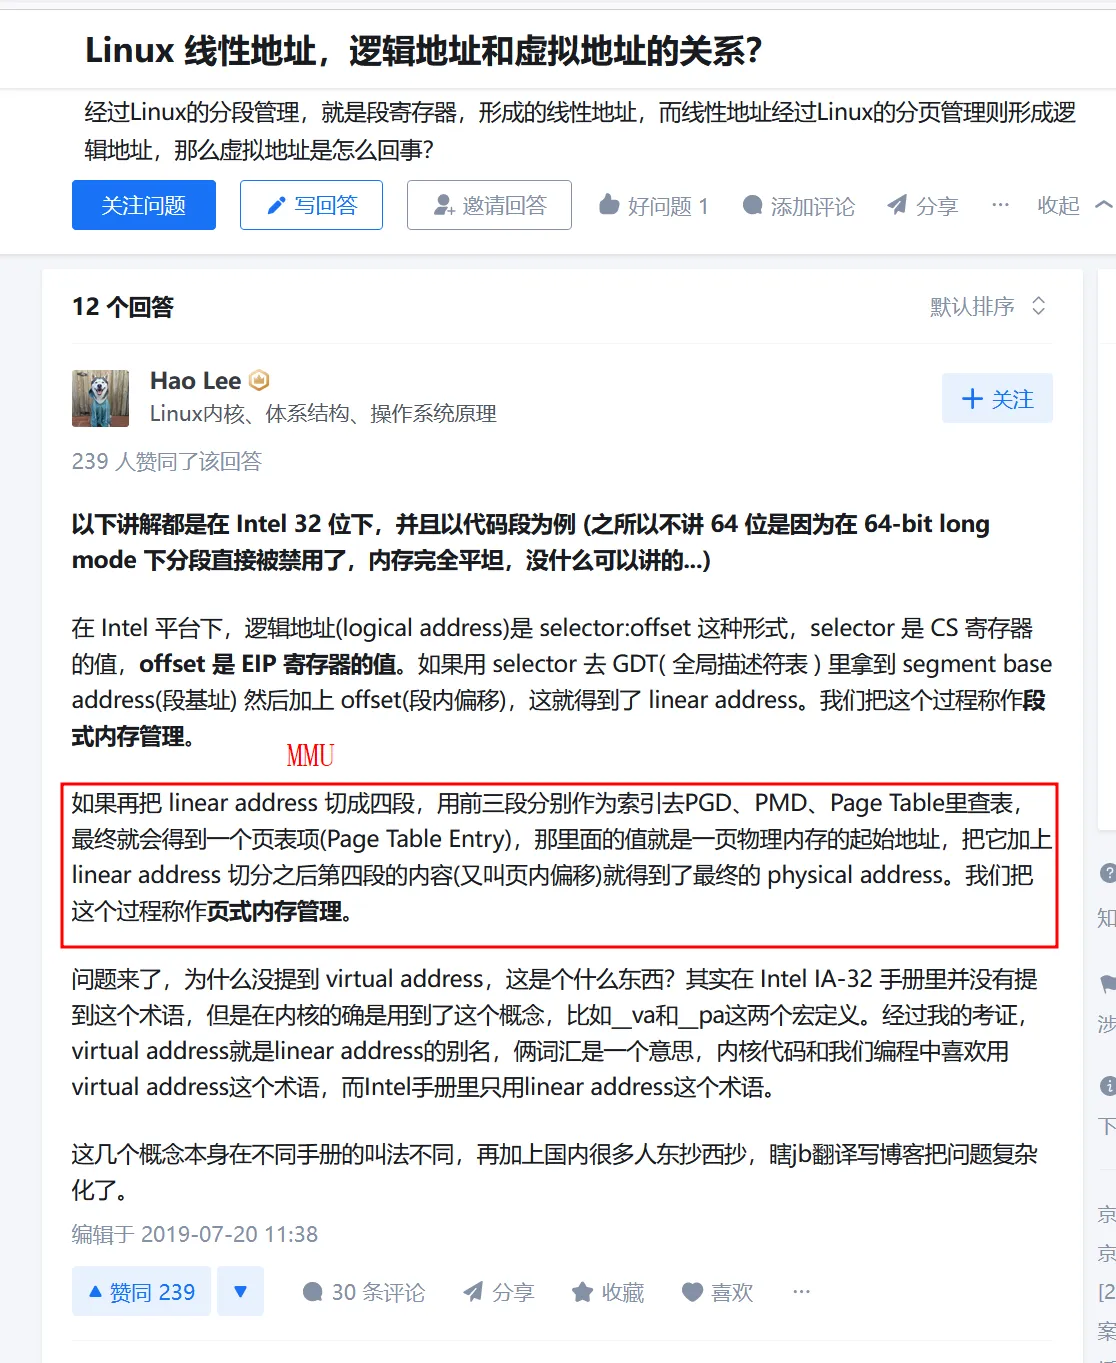Click the 30 条评论 comment icon
This screenshot has width=1116, height=1363.
312,1292
